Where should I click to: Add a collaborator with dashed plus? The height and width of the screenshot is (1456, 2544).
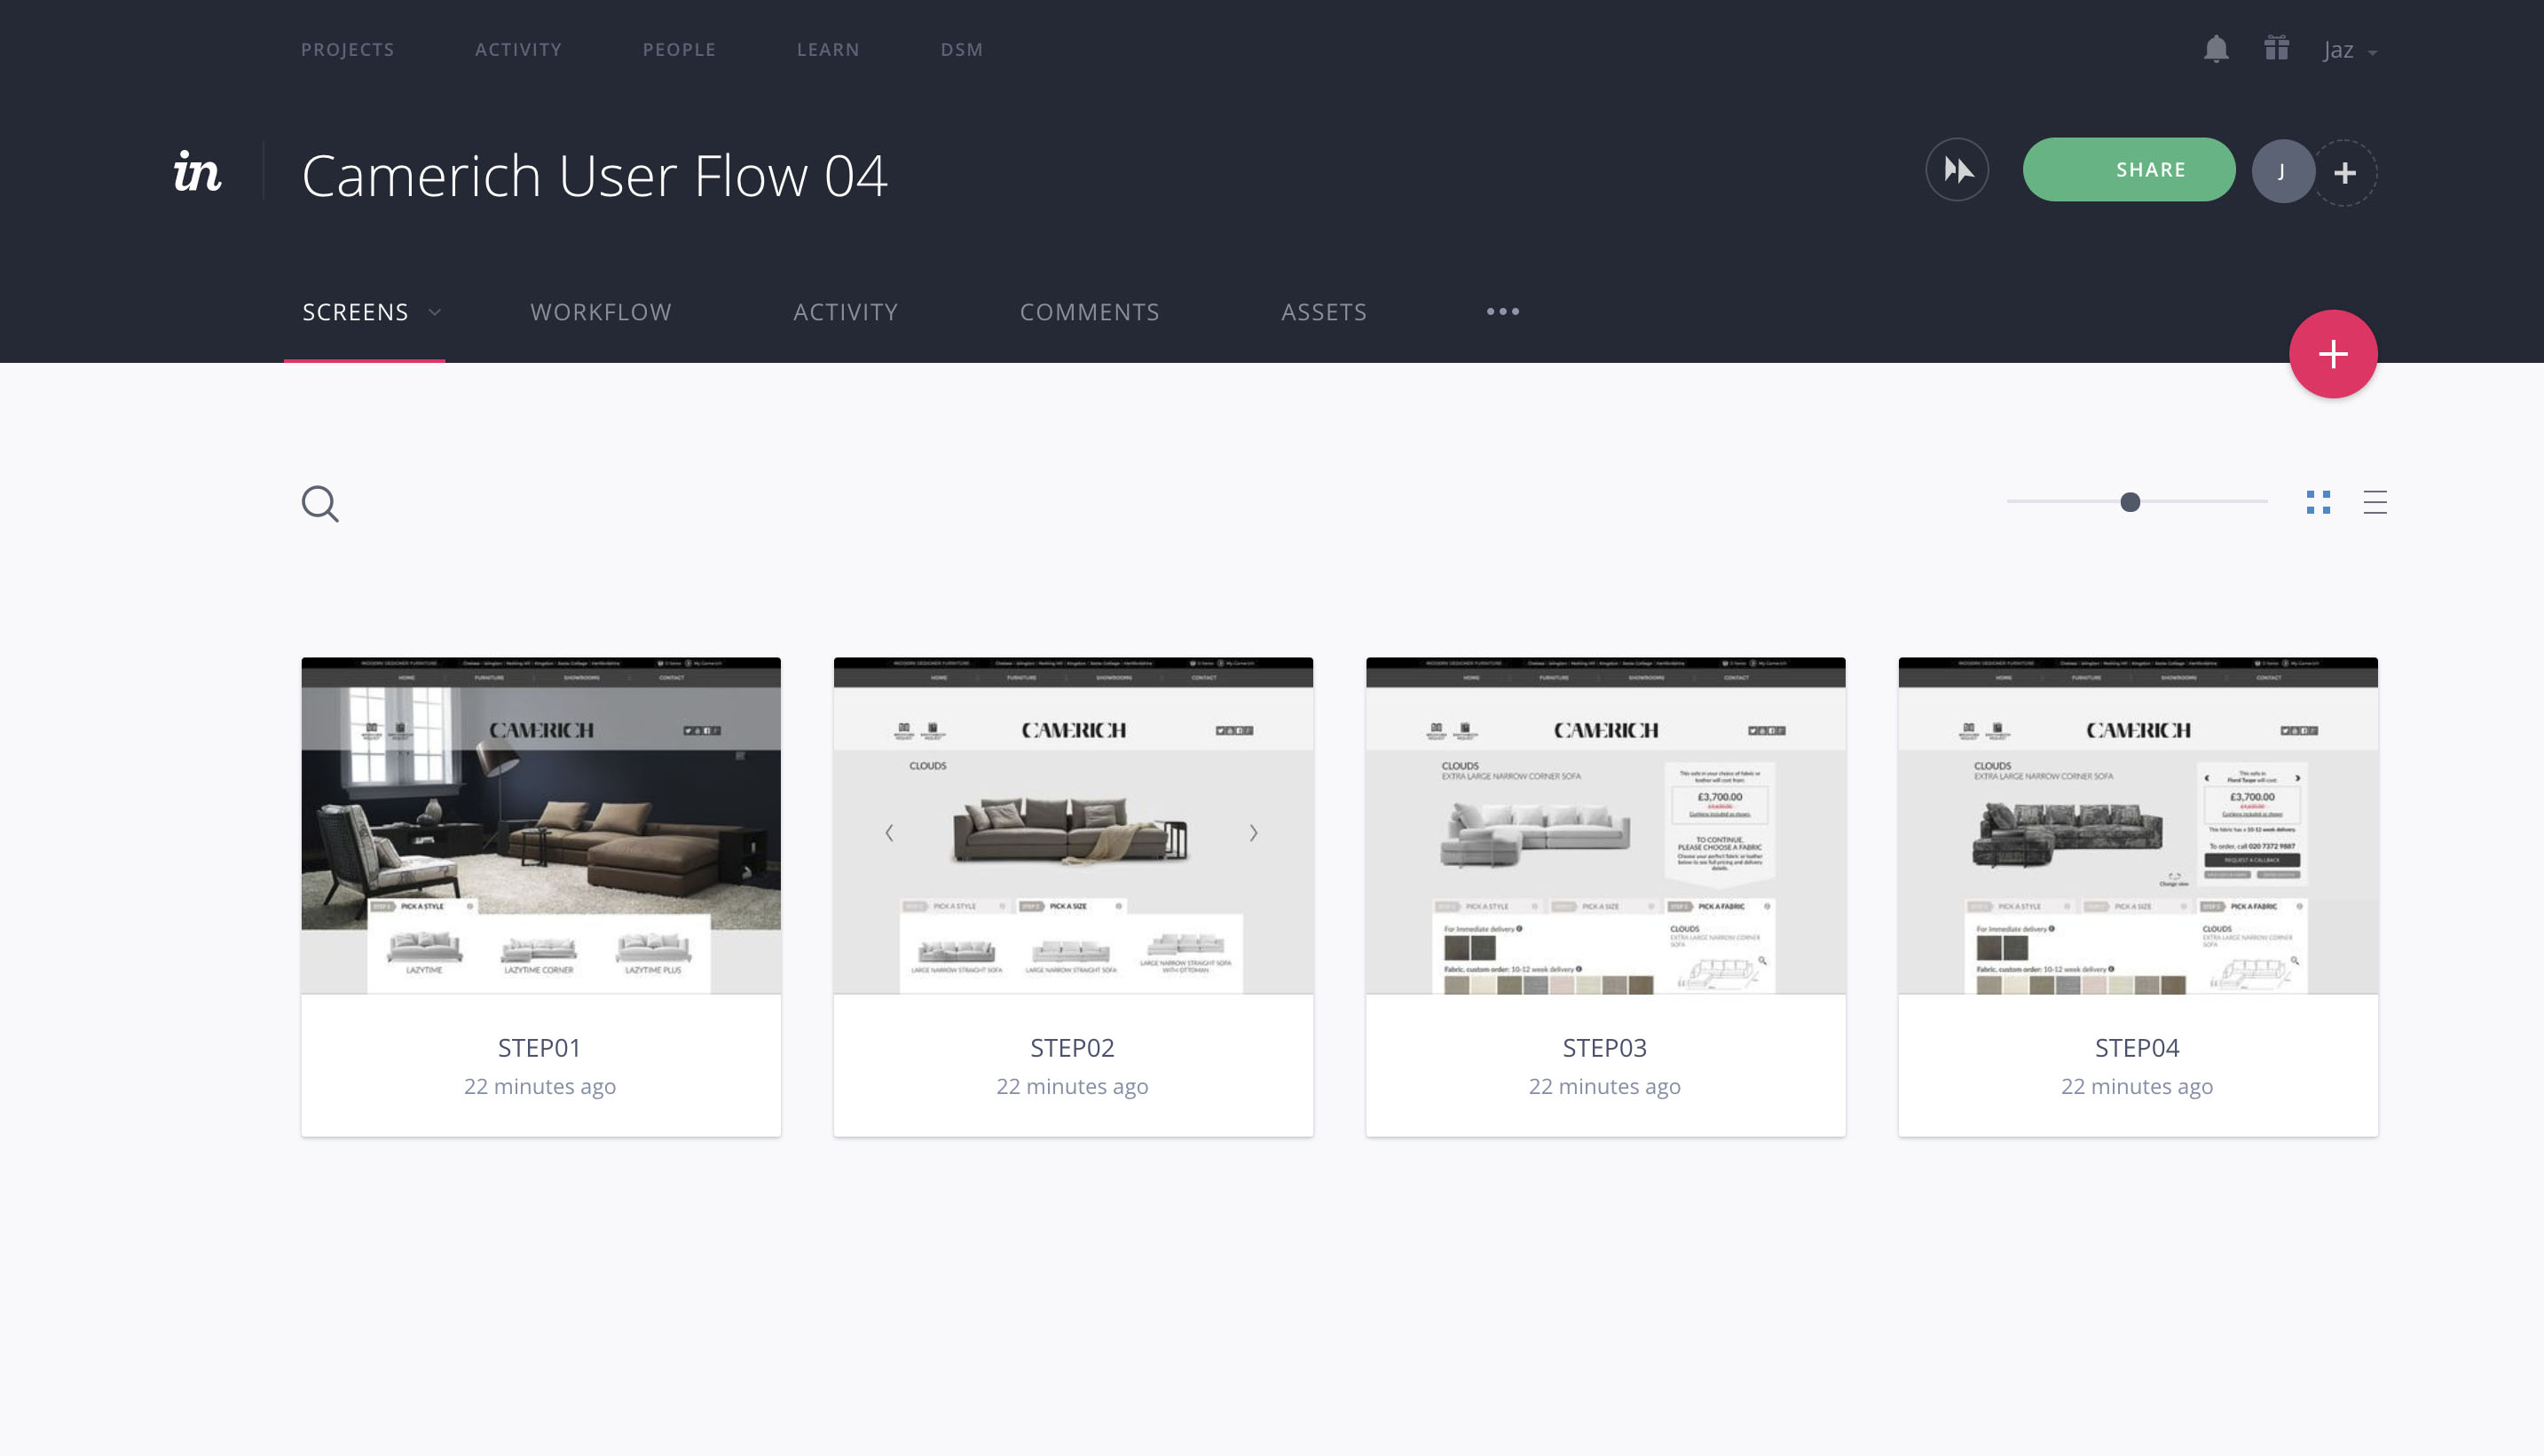pyautogui.click(x=2345, y=173)
